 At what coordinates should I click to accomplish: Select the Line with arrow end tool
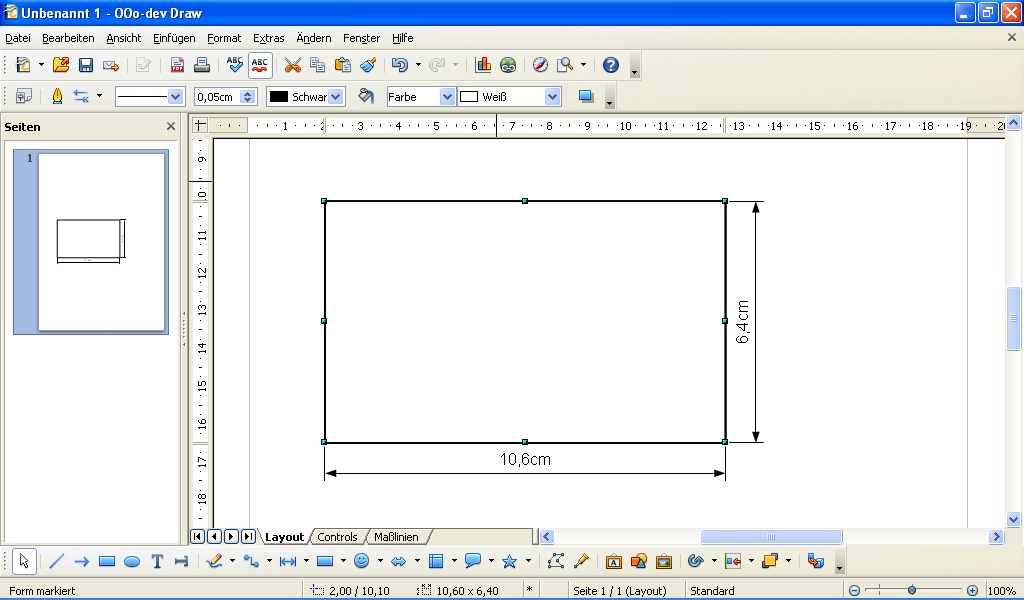coord(82,561)
